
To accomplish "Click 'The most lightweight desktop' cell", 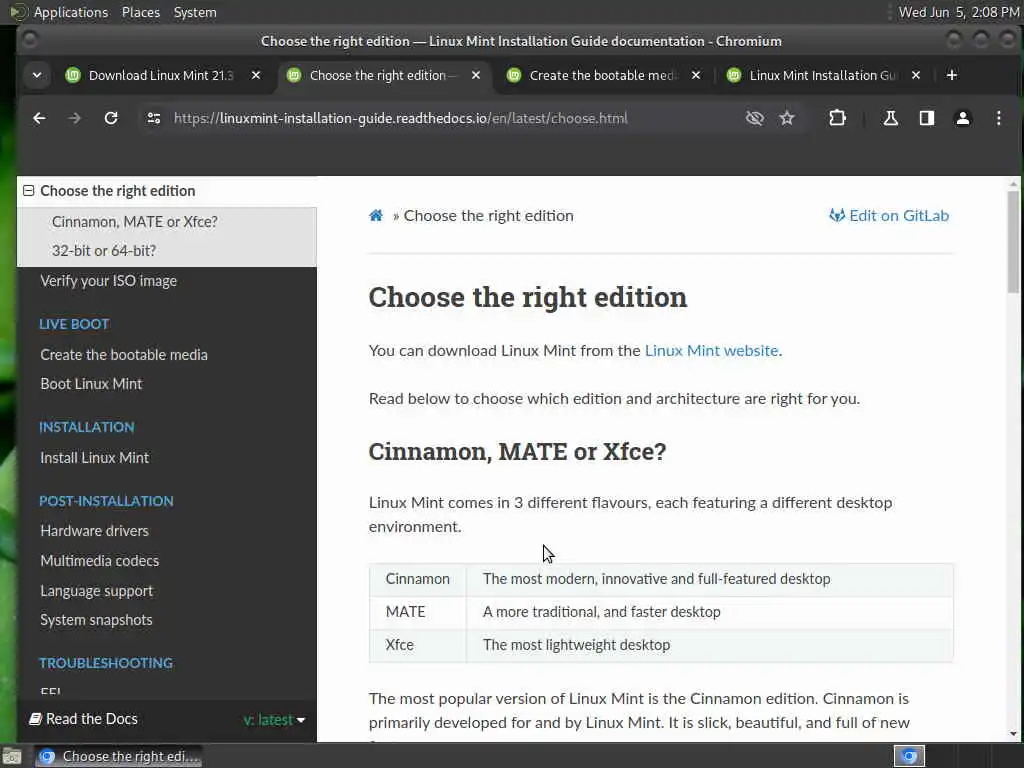I will [710, 645].
